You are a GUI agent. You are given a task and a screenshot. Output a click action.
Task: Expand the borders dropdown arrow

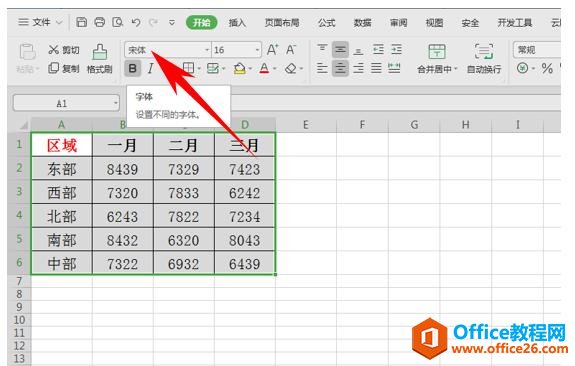point(199,69)
